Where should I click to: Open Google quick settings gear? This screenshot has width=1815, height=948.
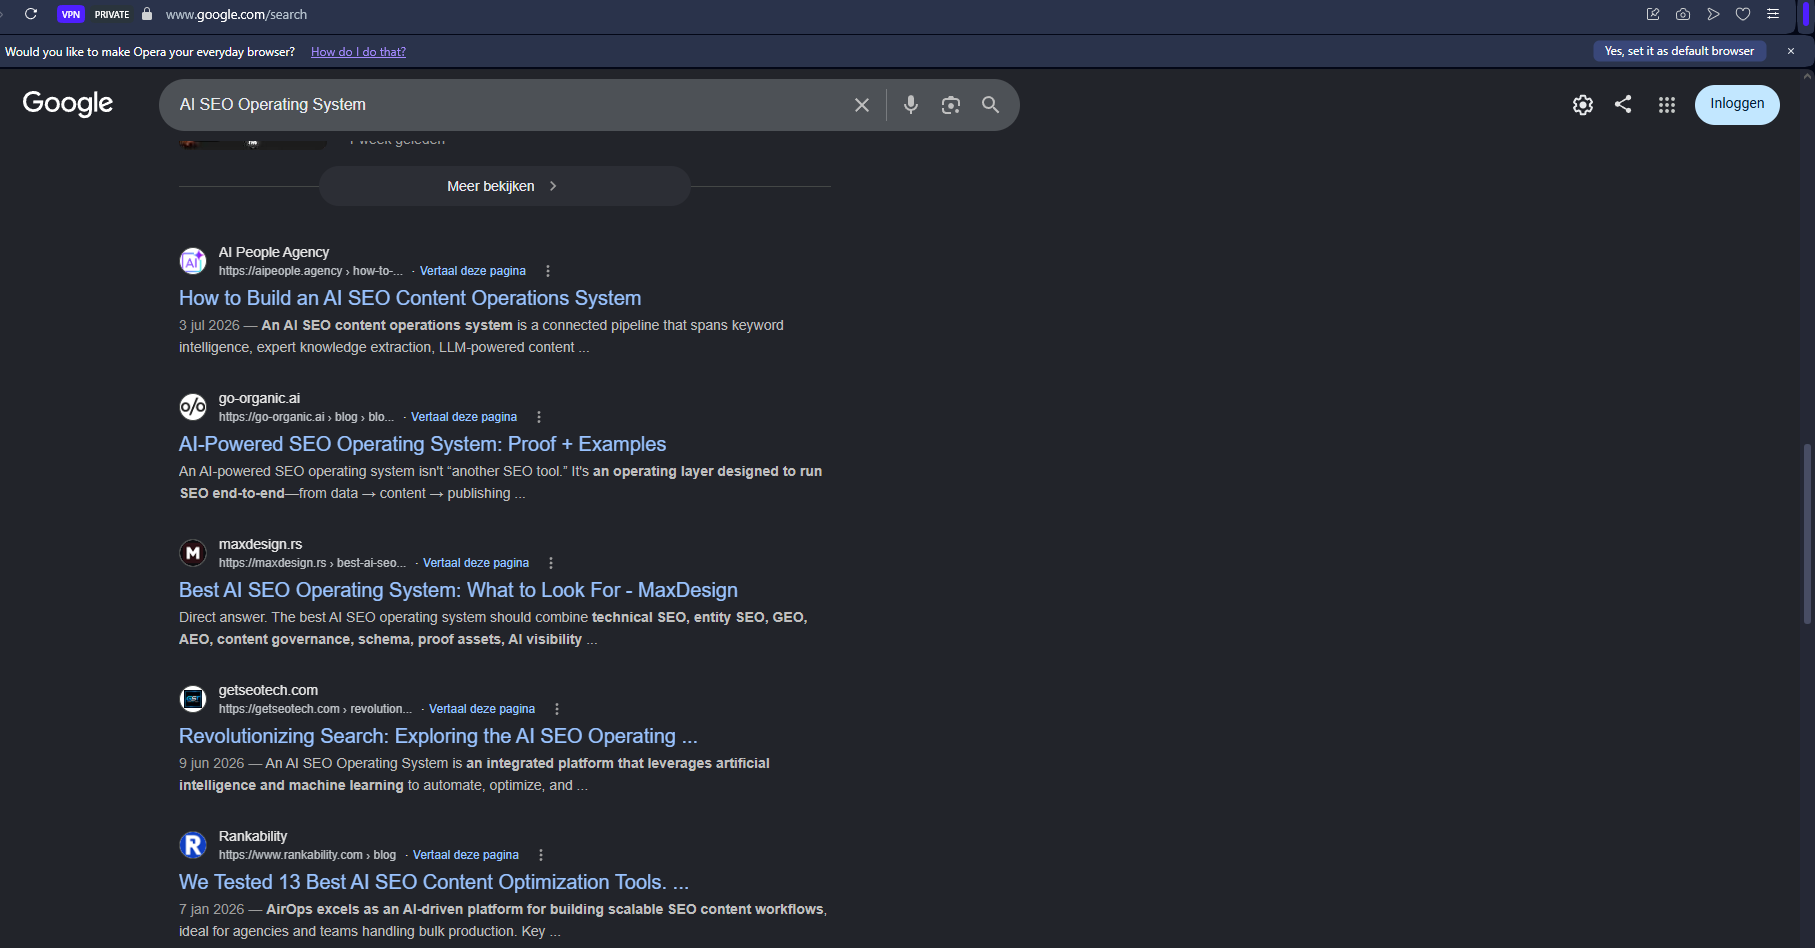1582,105
